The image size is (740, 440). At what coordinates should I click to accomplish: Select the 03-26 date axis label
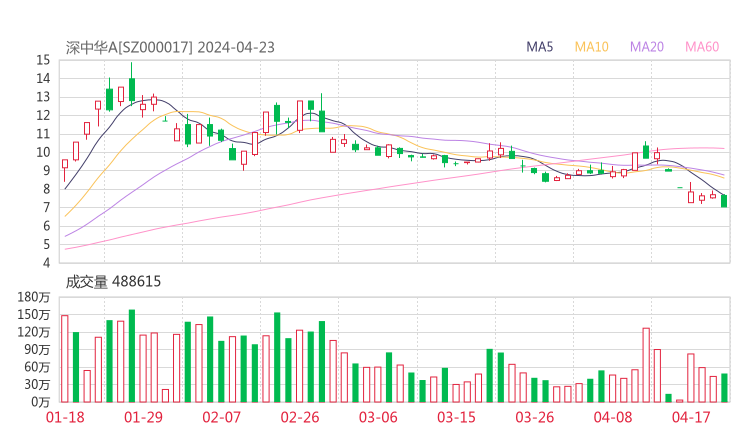[x=534, y=417]
